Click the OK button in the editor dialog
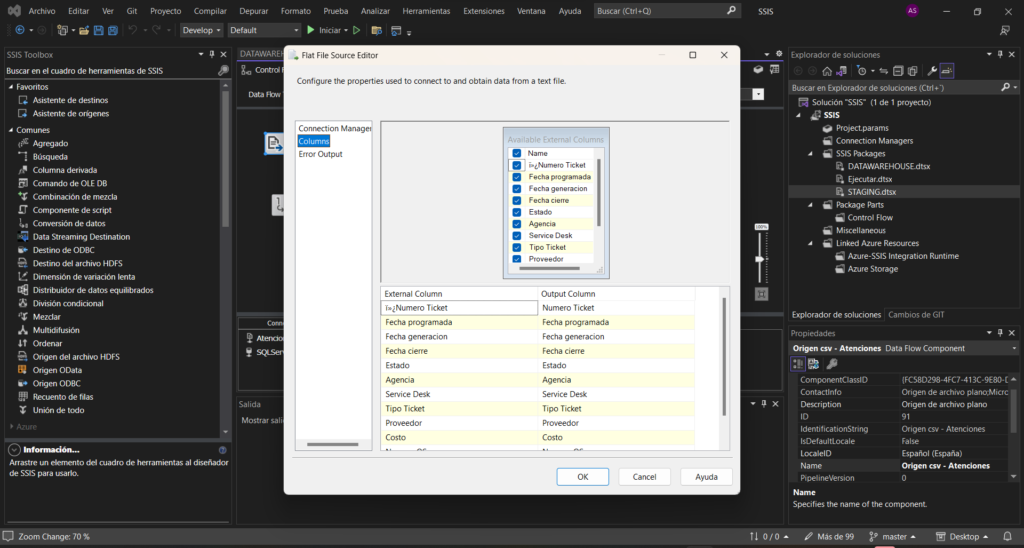Screen dimensions: 1024x548 (x=582, y=477)
